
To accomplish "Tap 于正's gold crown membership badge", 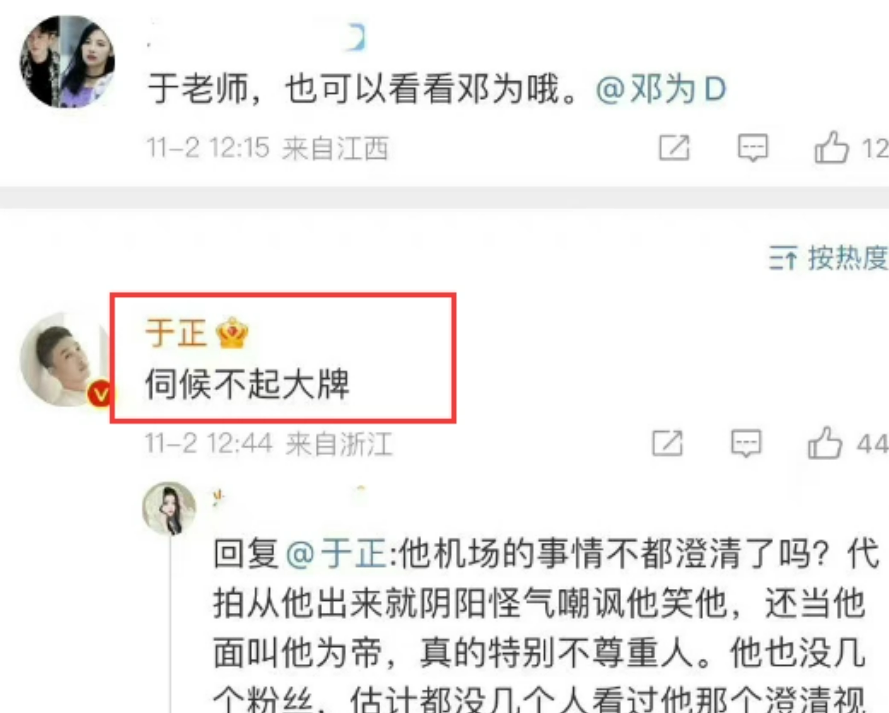I will pos(232,333).
